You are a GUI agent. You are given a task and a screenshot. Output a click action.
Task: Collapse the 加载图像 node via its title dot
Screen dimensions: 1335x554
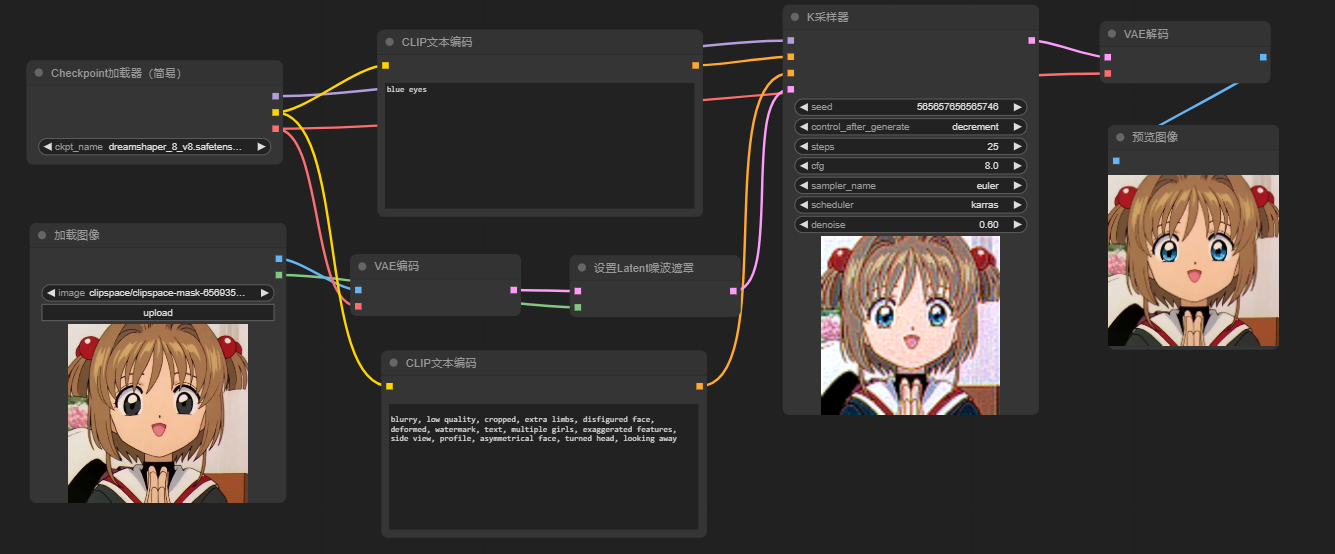pyautogui.click(x=42, y=235)
